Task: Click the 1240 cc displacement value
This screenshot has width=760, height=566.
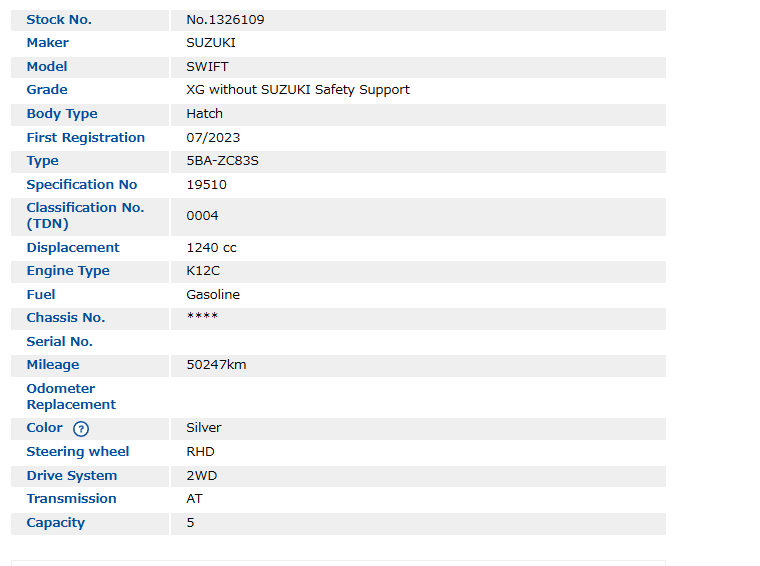Action: (x=211, y=248)
